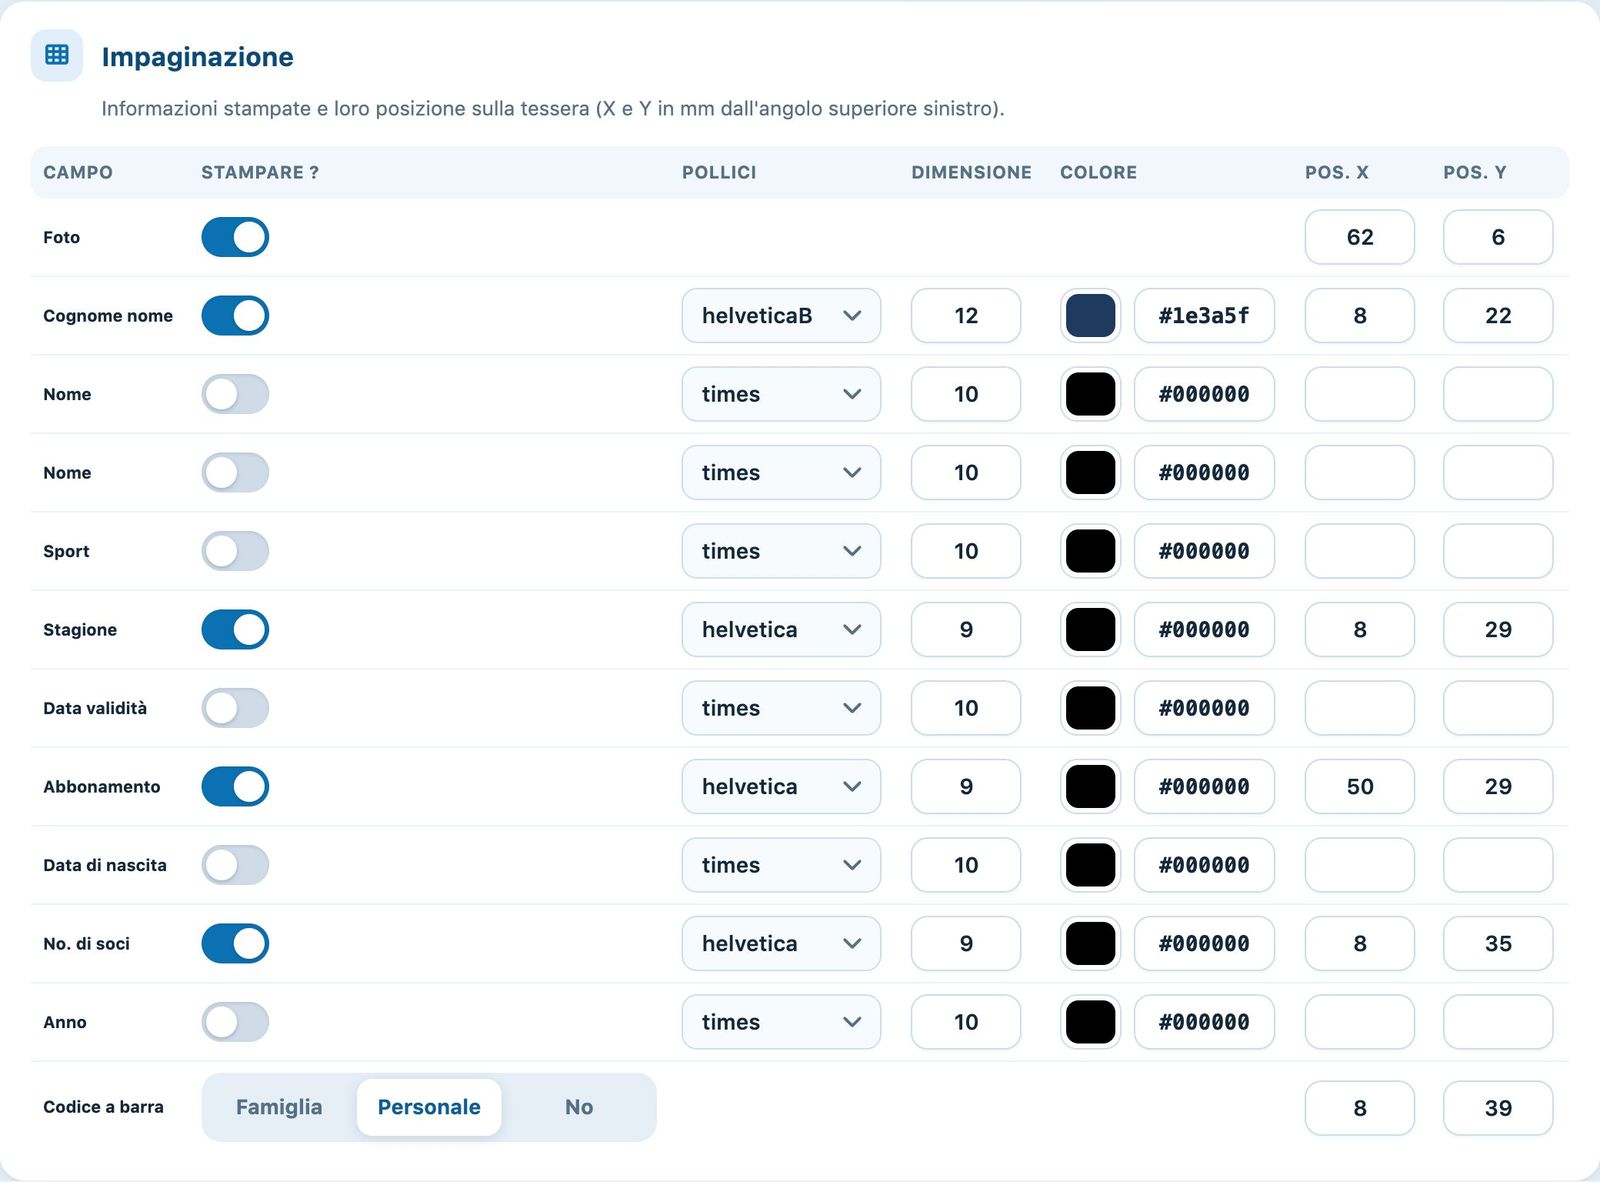Toggle on Data di nascita printing
Screen dimensions: 1600x1182
(x=235, y=865)
